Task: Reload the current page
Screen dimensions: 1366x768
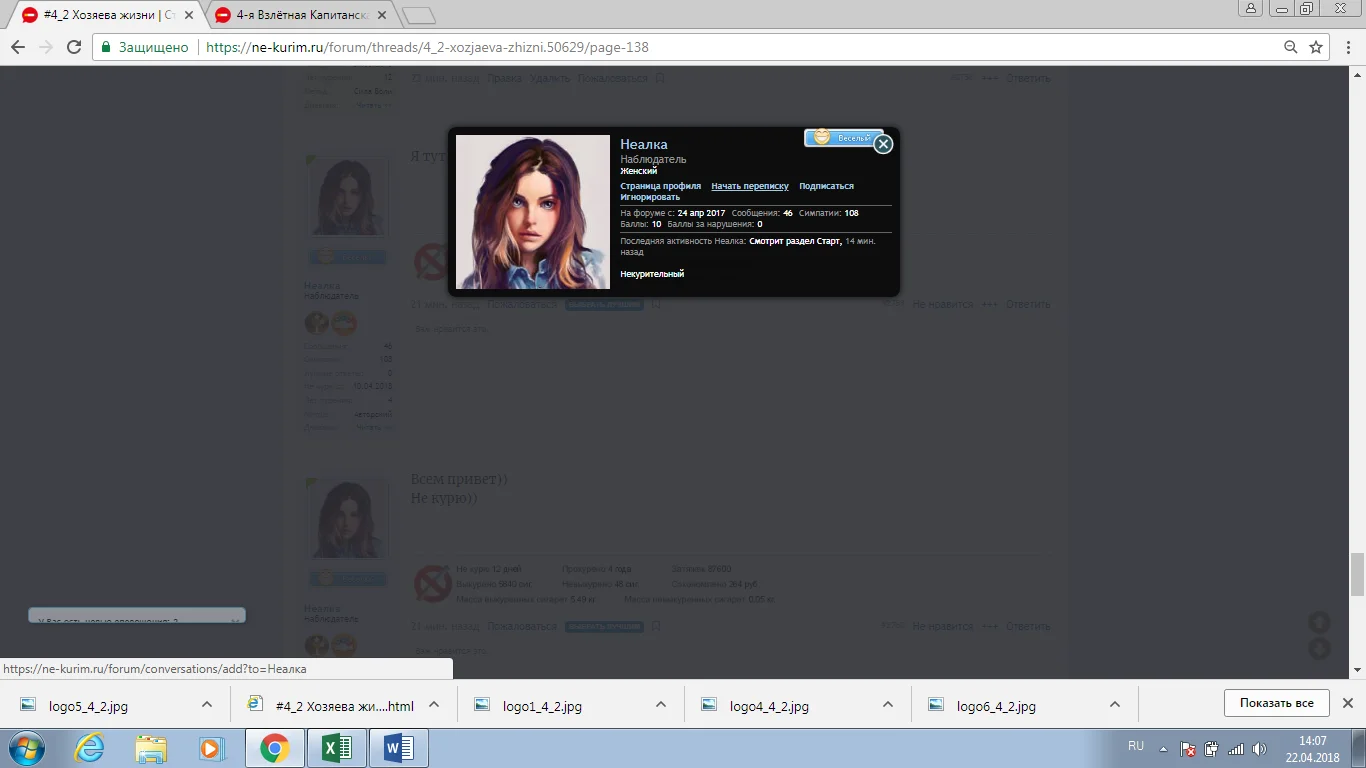Action: [x=74, y=47]
